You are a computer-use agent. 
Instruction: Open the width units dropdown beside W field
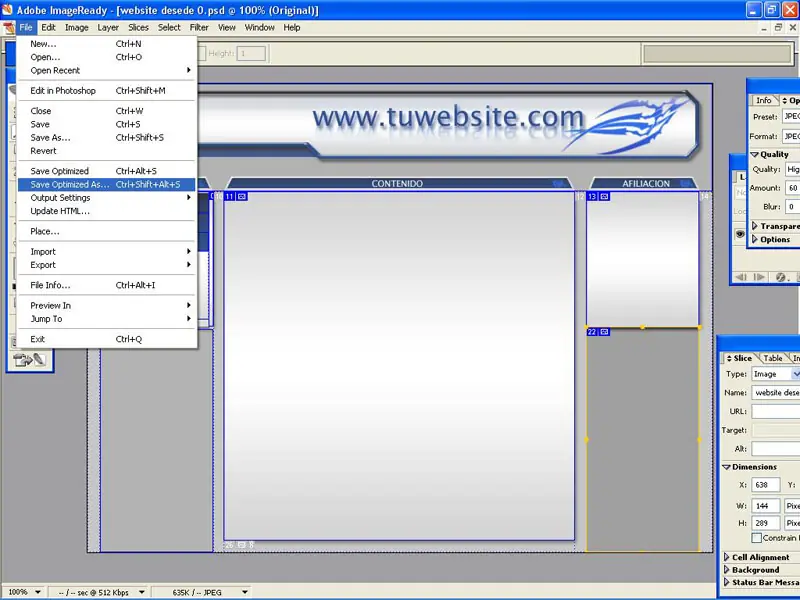pyautogui.click(x=792, y=506)
